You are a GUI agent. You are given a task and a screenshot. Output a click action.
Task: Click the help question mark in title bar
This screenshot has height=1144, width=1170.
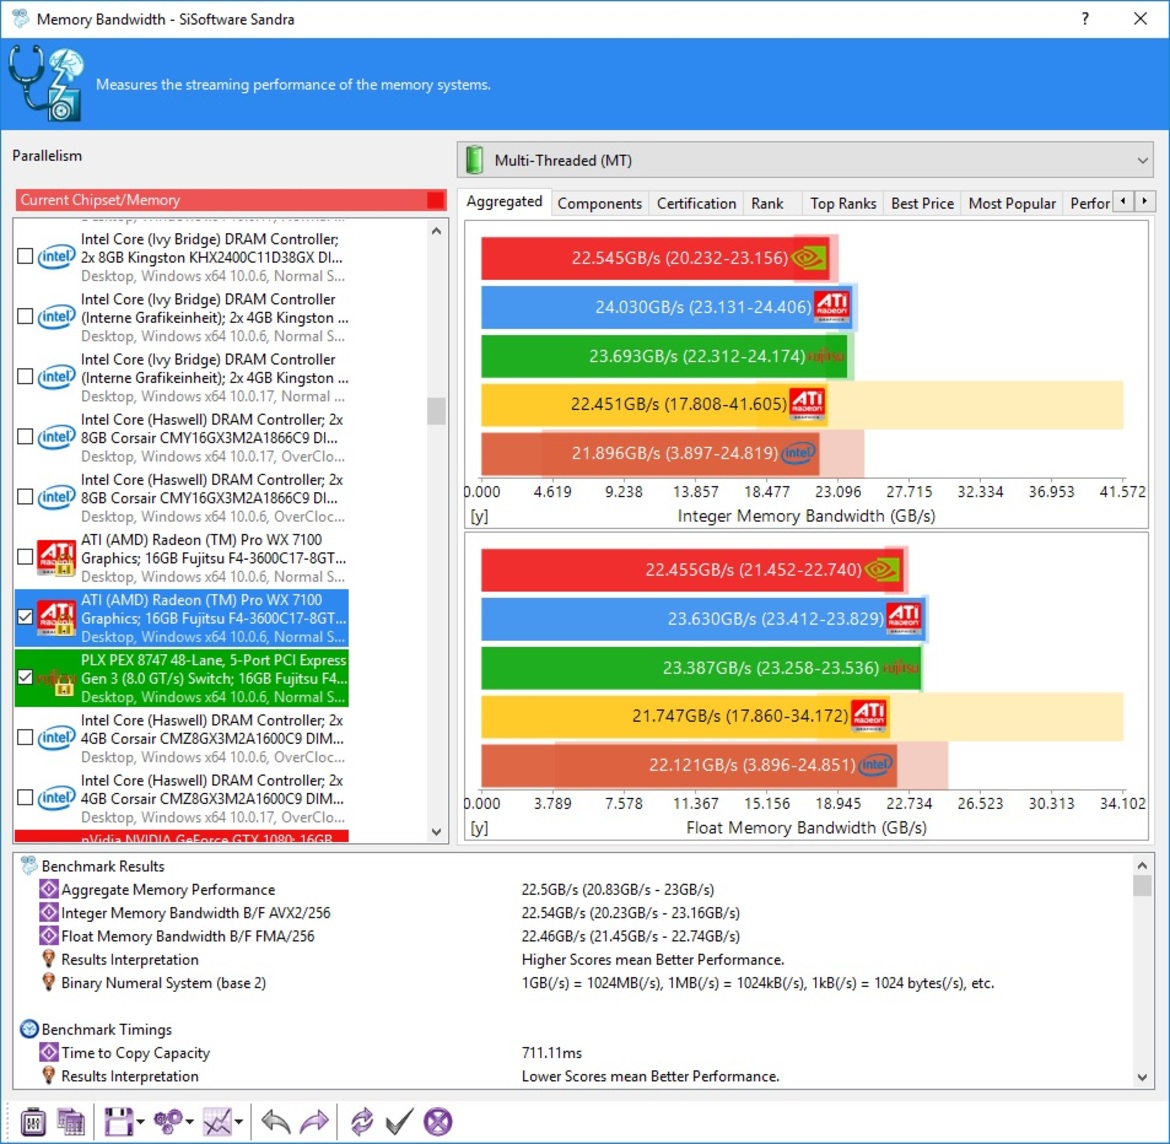[x=1085, y=19]
